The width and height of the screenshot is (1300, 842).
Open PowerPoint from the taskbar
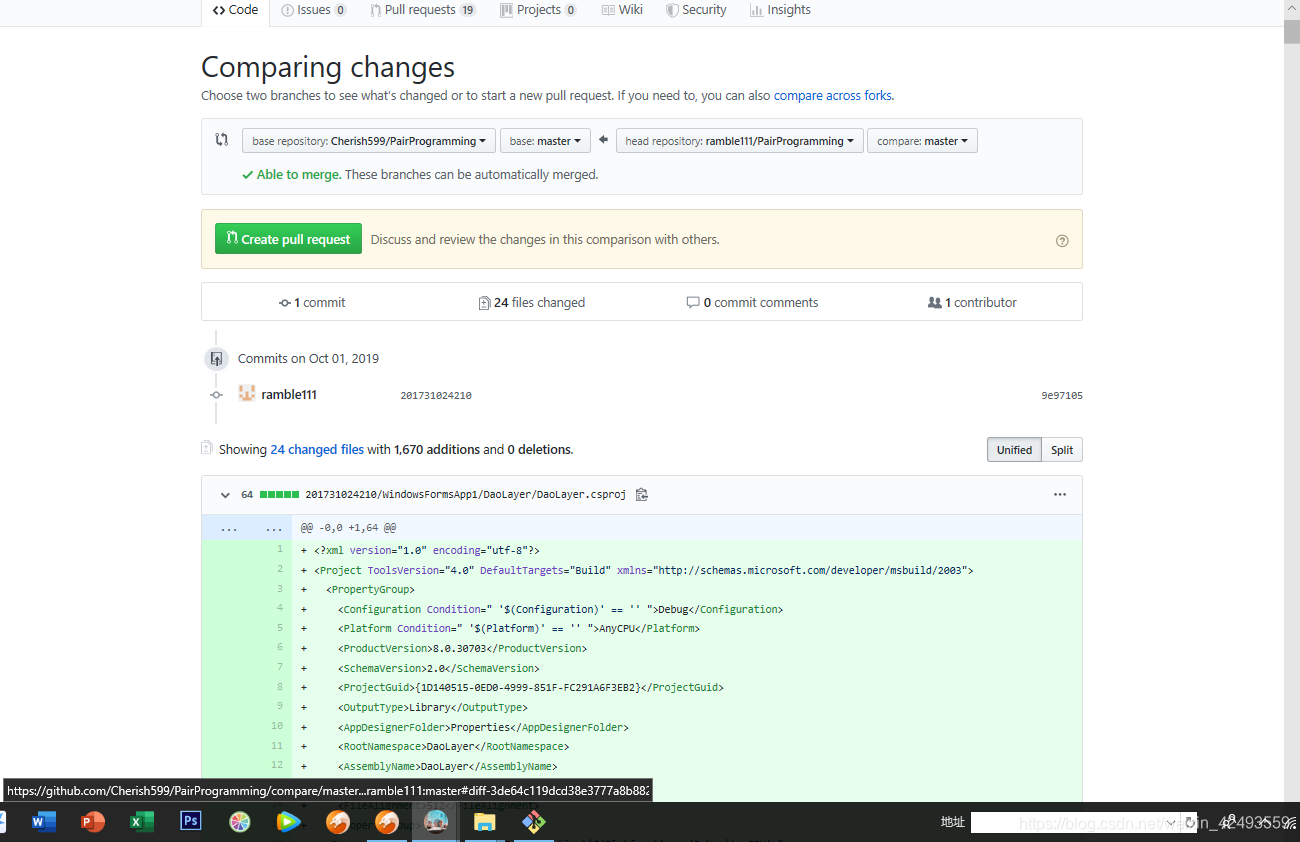click(93, 822)
